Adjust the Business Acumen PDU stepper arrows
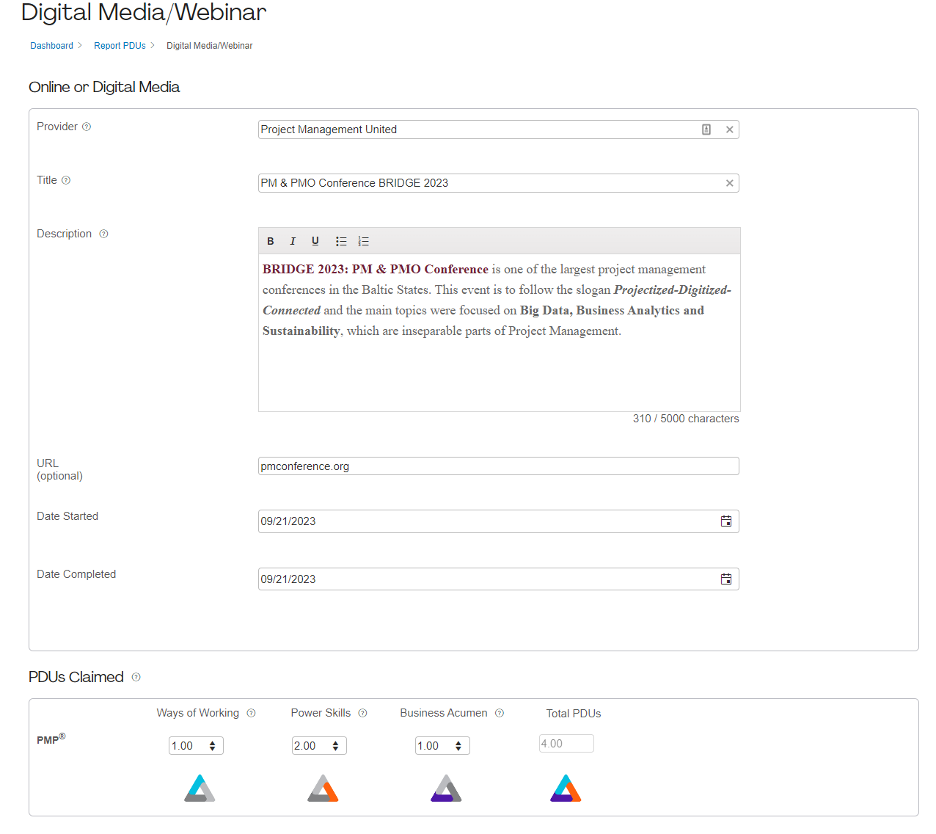This screenshot has width=936, height=834. 458,746
